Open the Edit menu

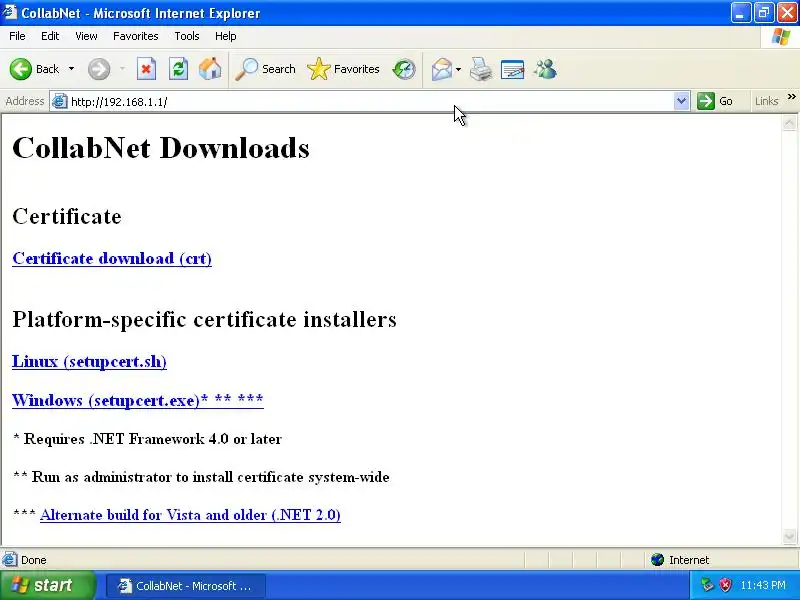click(50, 36)
